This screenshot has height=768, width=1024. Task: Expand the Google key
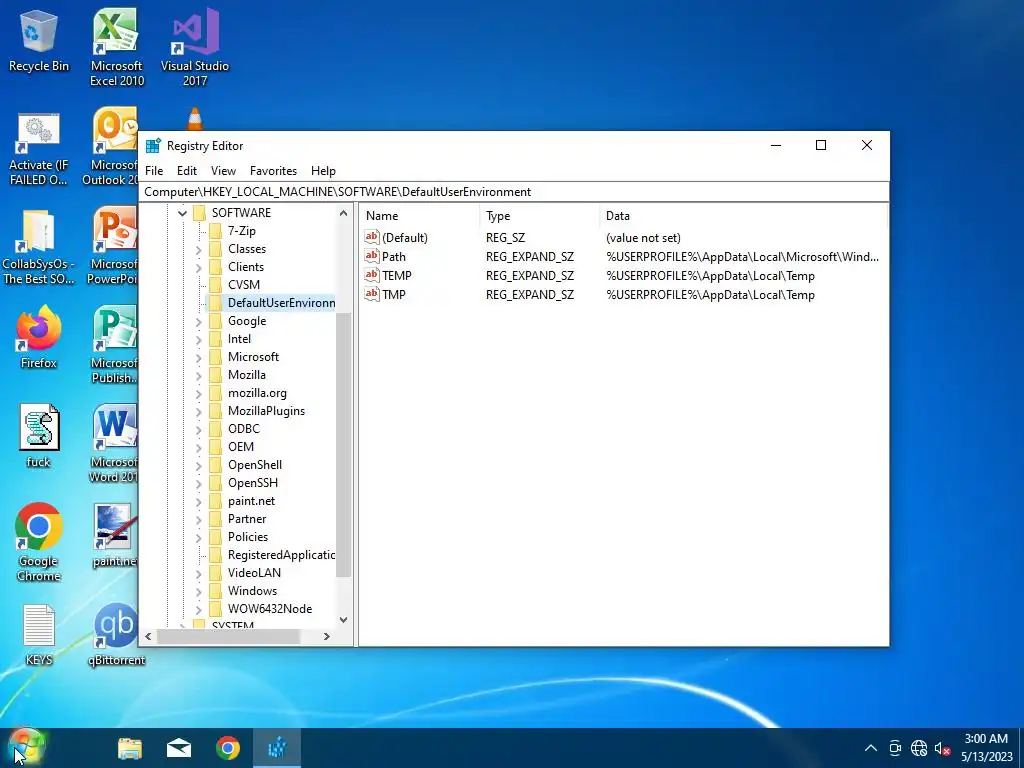199,321
